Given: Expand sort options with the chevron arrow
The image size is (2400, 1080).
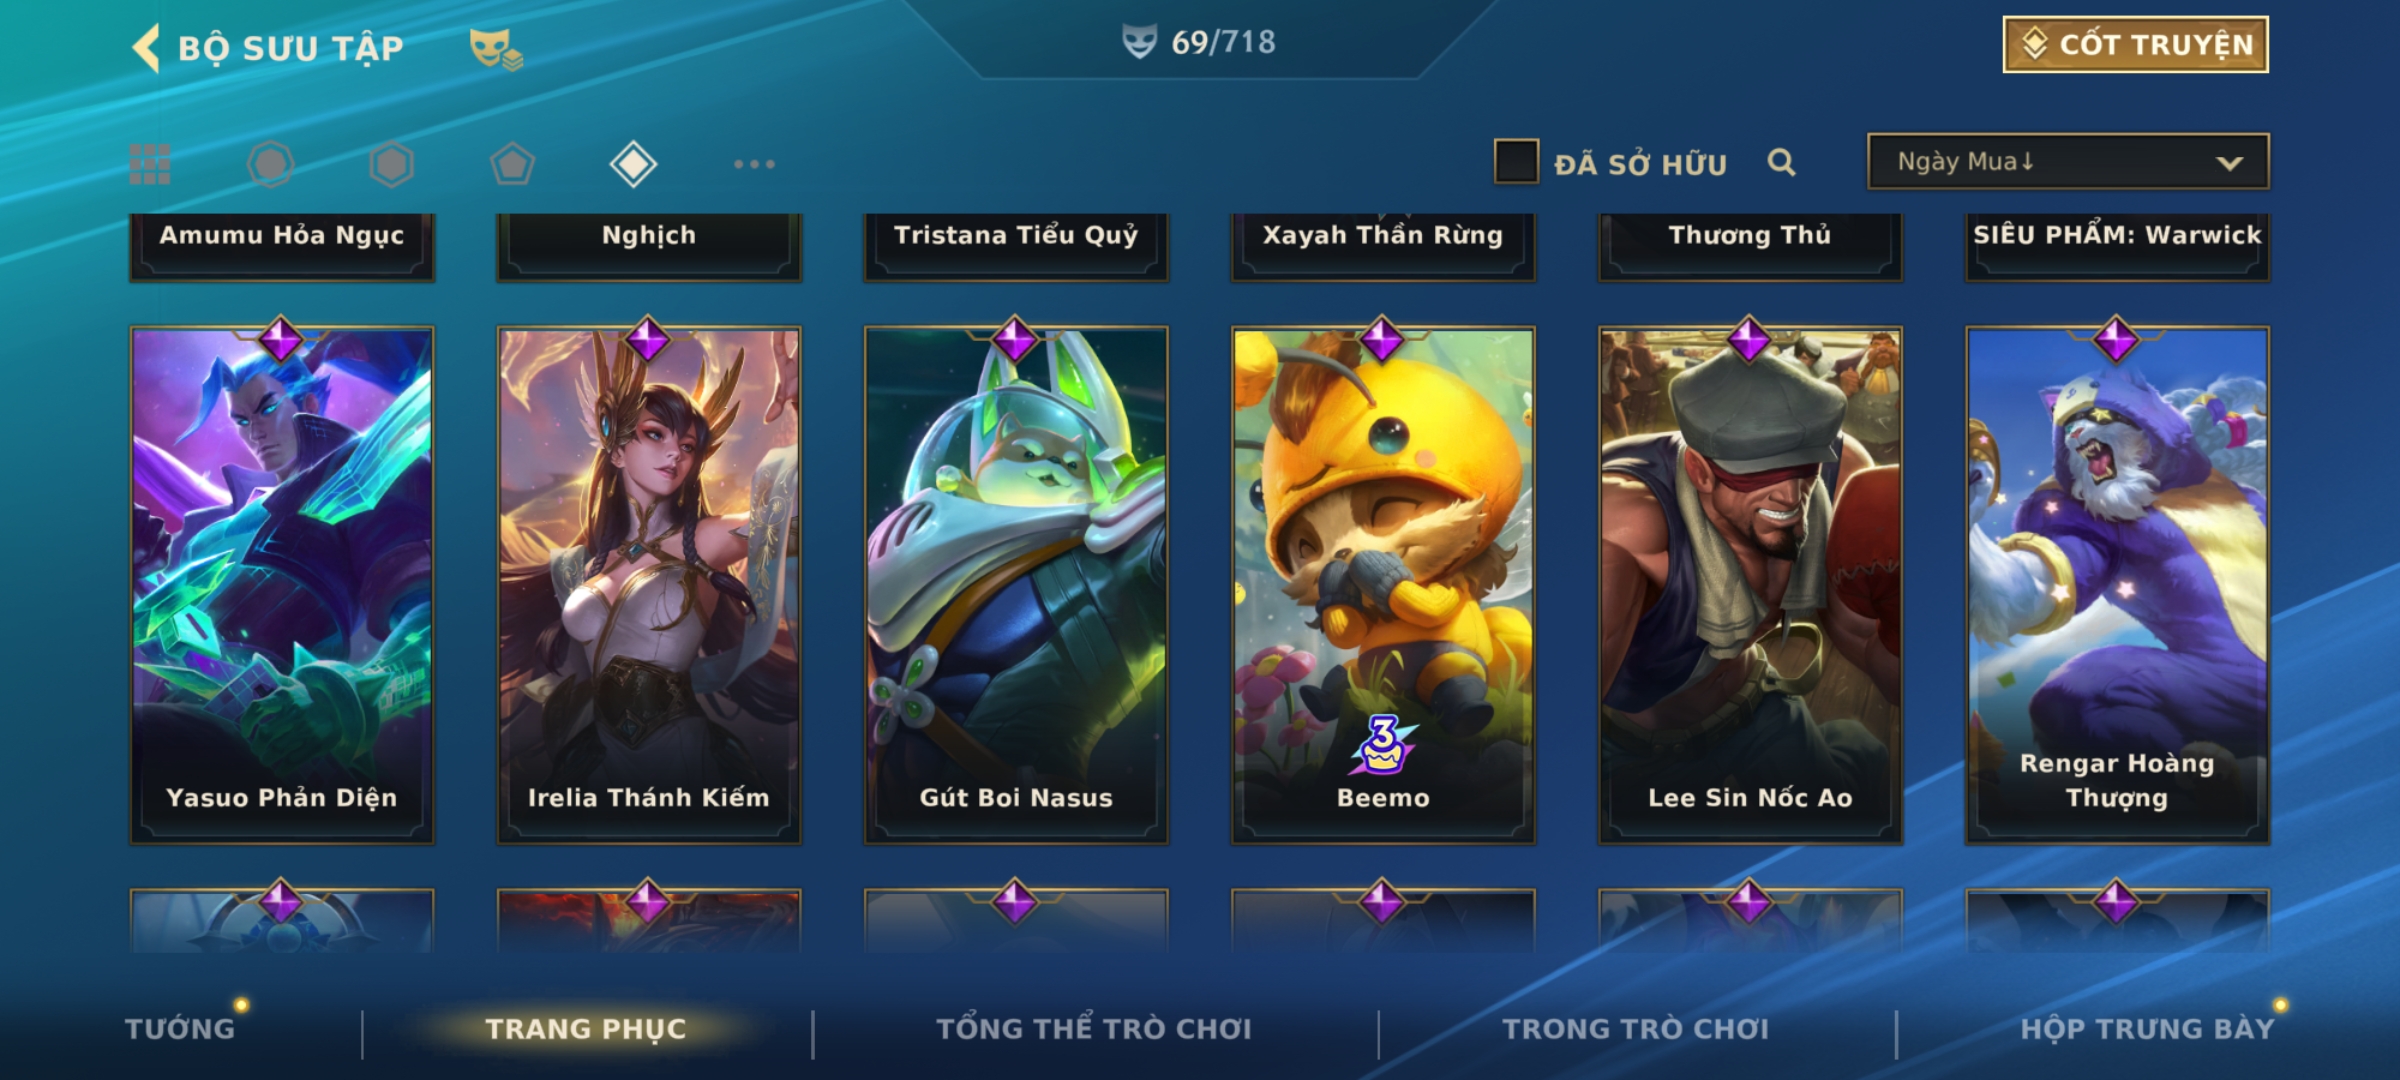Looking at the screenshot, I should click(x=2229, y=163).
